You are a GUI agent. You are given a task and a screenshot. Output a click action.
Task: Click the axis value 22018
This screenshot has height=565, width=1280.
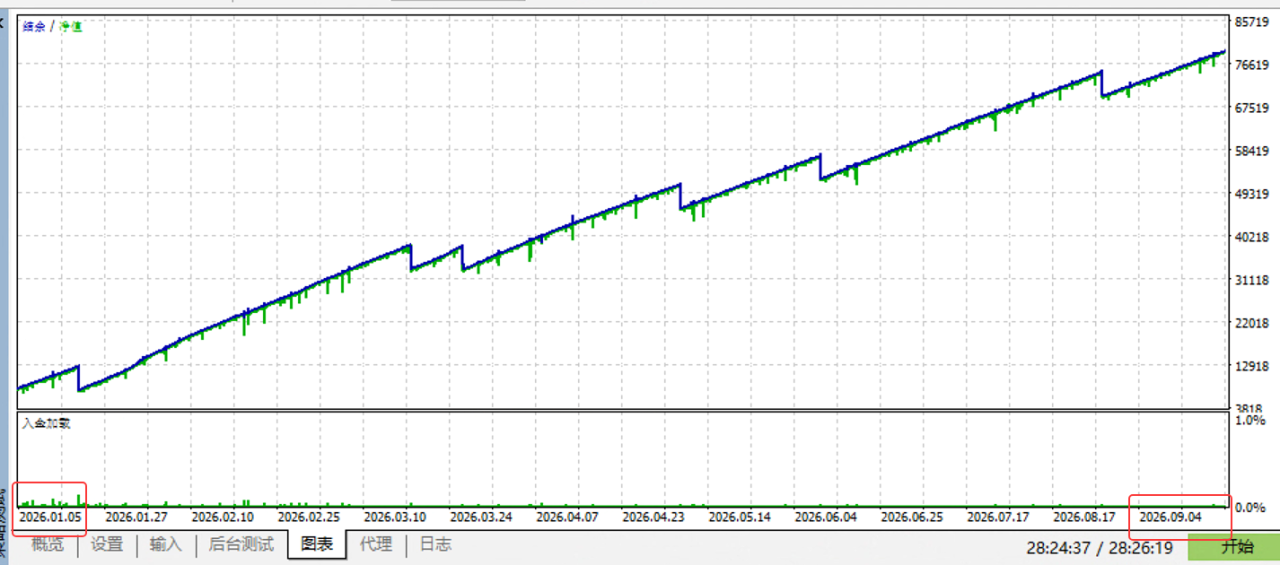(1252, 323)
